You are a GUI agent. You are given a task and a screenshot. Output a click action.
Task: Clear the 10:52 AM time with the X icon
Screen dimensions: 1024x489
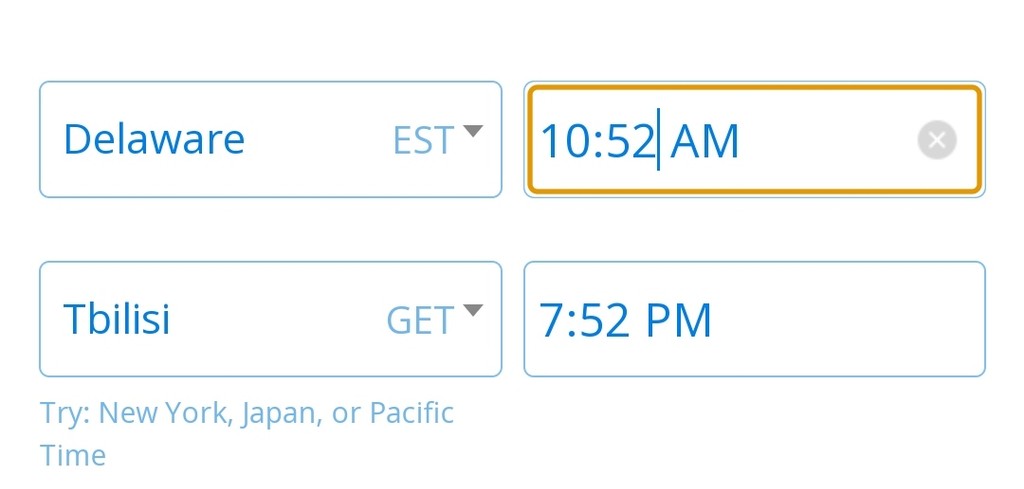(936, 140)
